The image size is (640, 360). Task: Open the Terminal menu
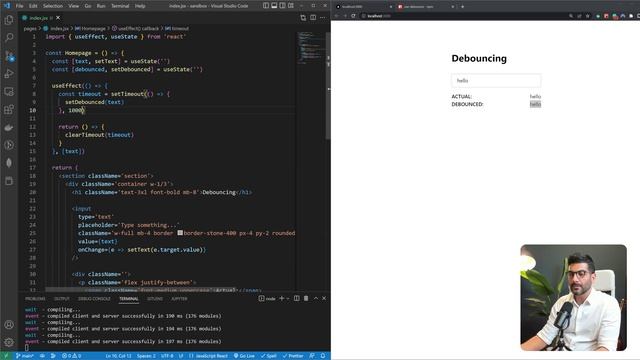[x=120, y=6]
